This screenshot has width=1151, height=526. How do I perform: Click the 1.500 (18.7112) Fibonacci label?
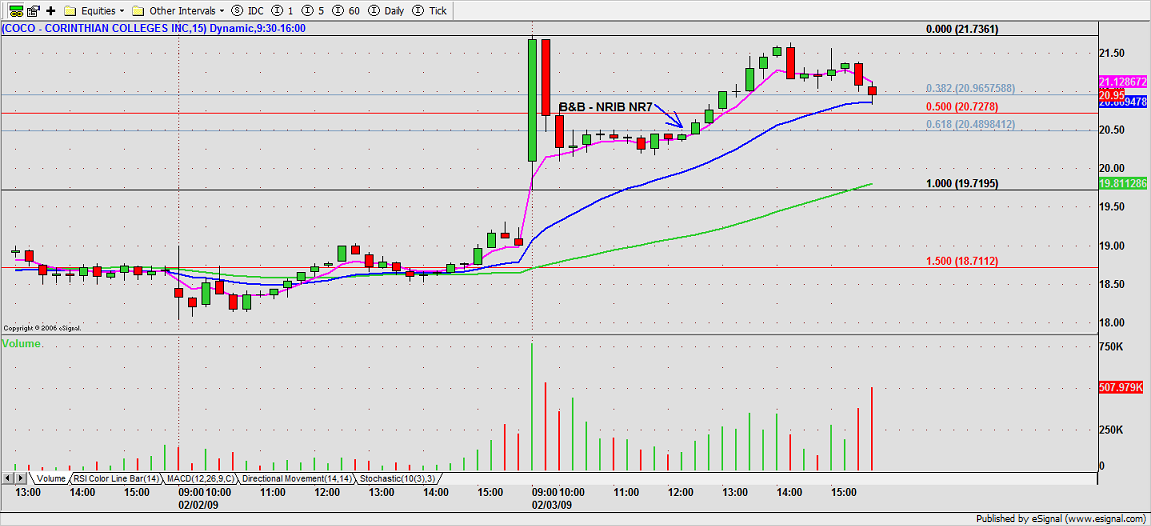(962, 260)
